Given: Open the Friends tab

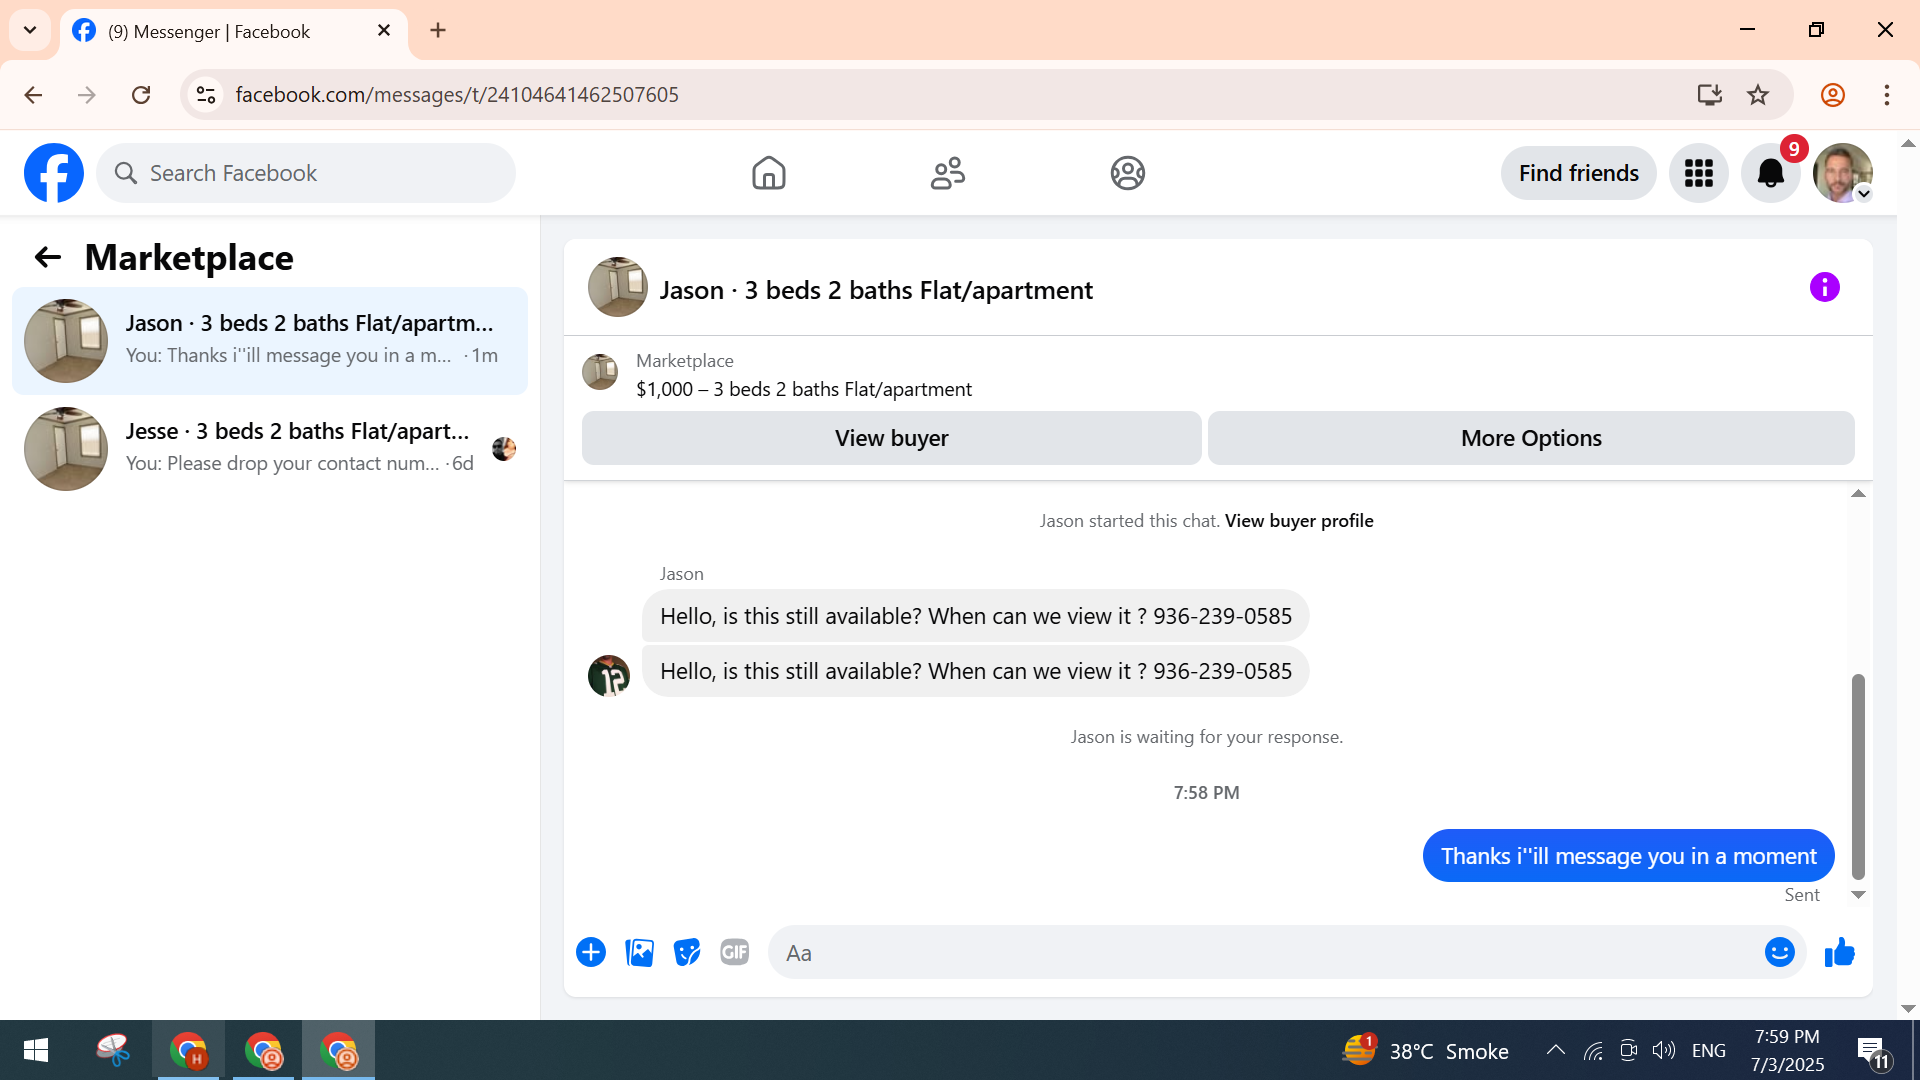Looking at the screenshot, I should point(947,174).
